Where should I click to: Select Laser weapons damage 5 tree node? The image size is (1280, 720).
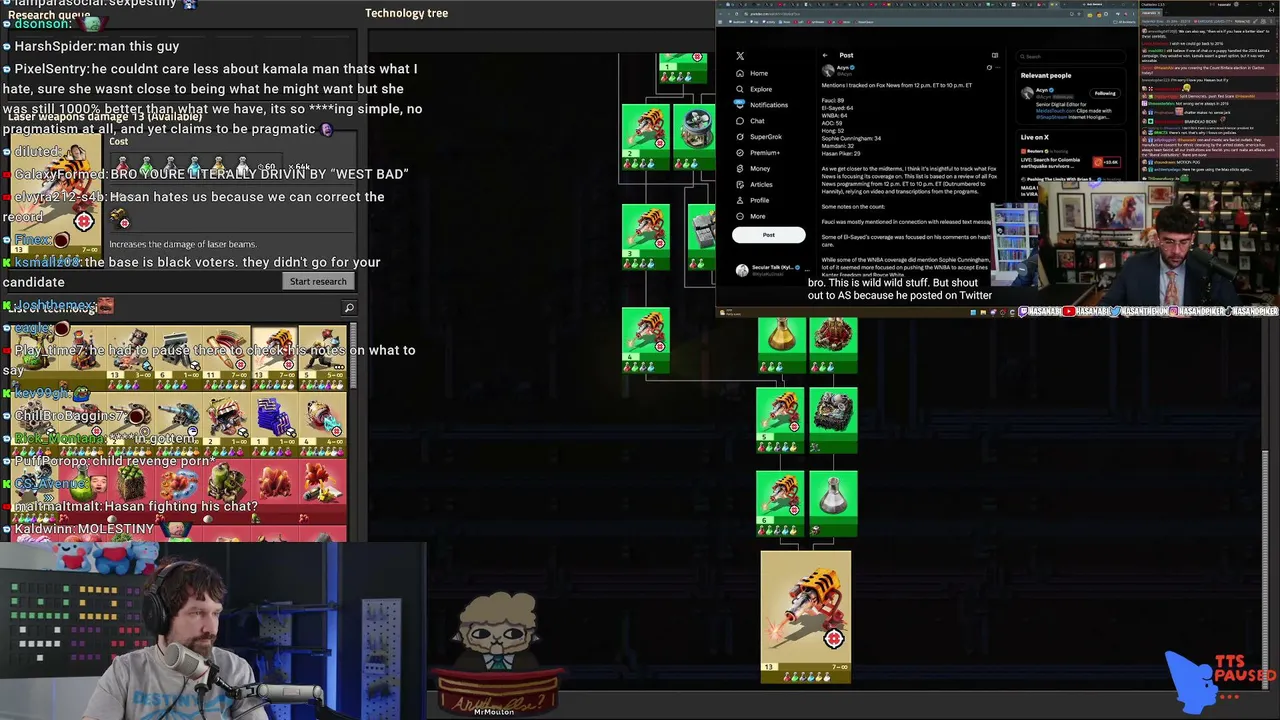[x=780, y=420]
